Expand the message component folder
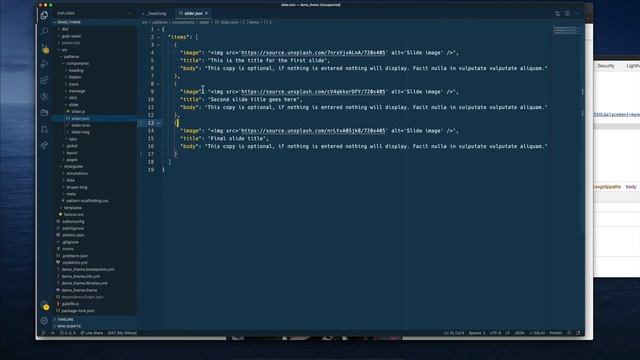 click(77, 91)
